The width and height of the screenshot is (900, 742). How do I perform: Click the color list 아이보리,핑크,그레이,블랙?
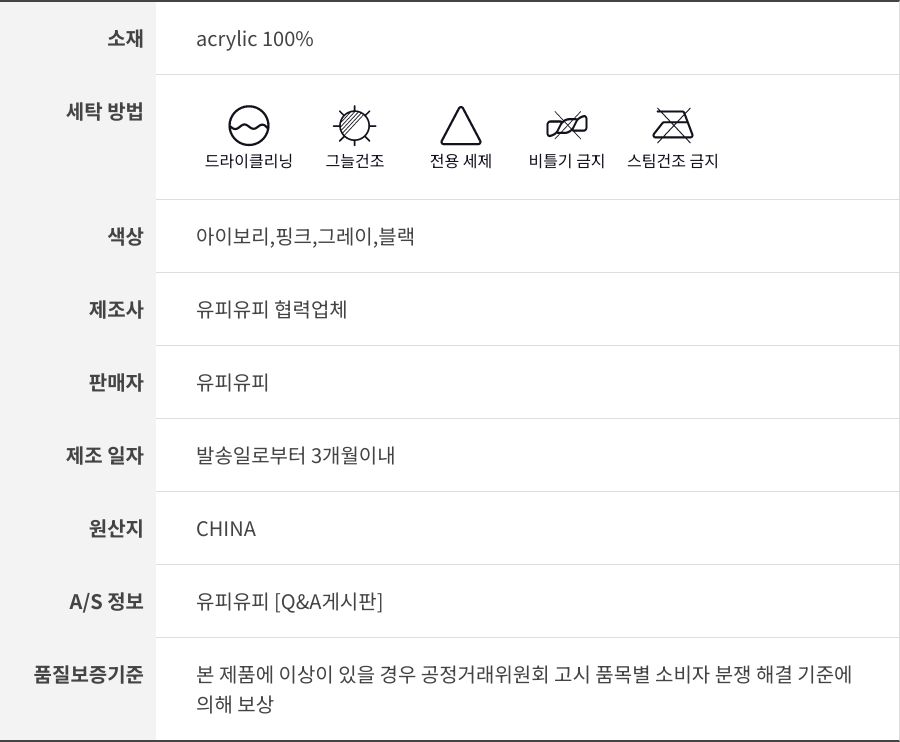point(305,237)
